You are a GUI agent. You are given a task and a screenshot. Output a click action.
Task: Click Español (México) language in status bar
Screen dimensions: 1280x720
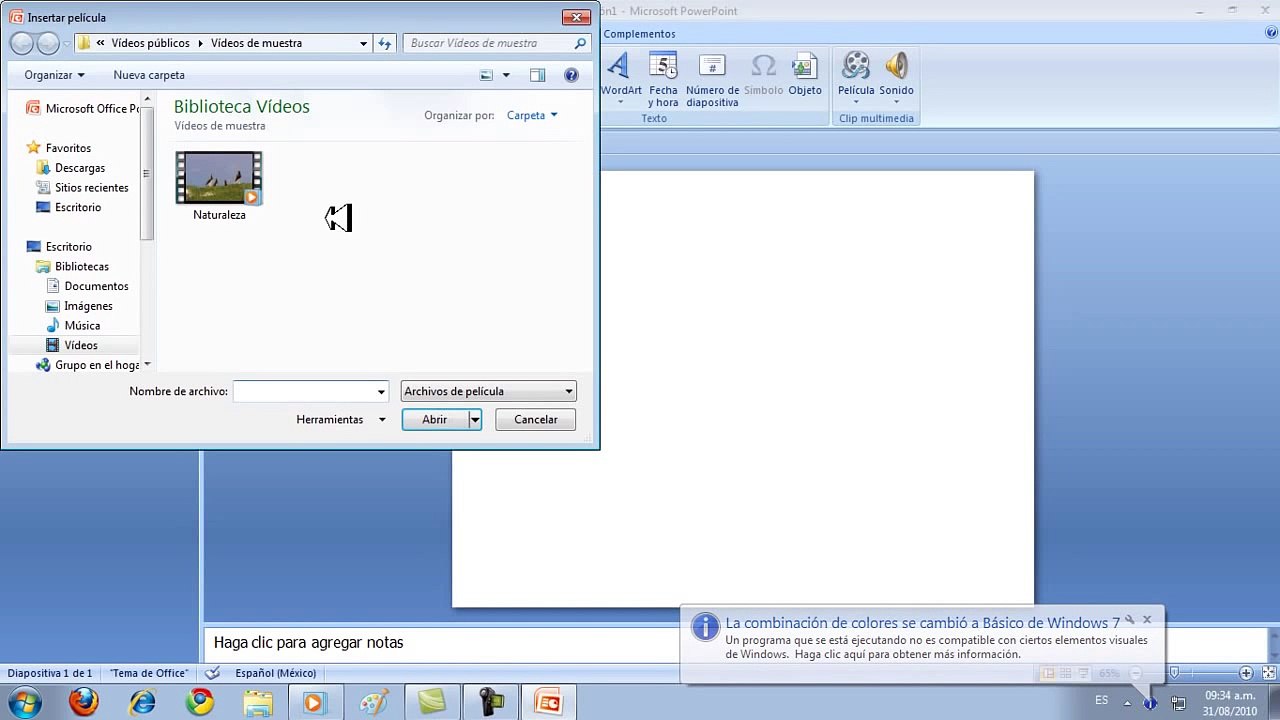coord(276,673)
